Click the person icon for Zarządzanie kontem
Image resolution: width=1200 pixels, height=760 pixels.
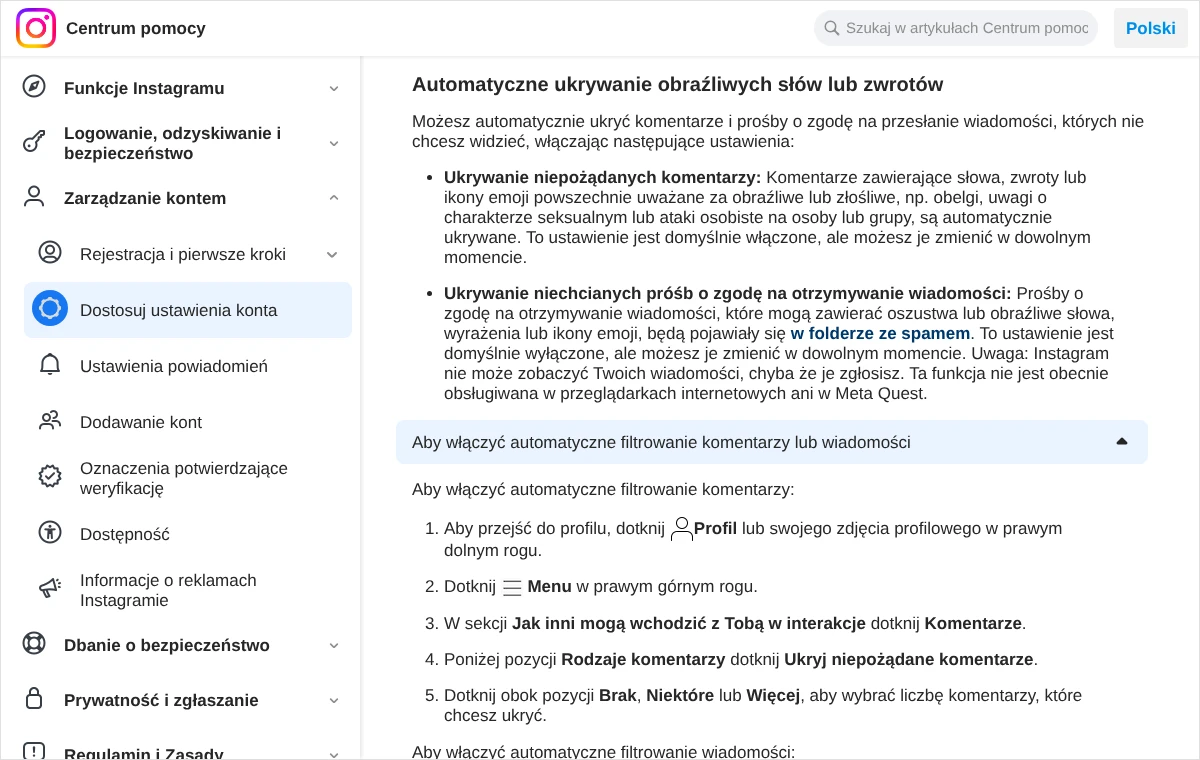[34, 196]
